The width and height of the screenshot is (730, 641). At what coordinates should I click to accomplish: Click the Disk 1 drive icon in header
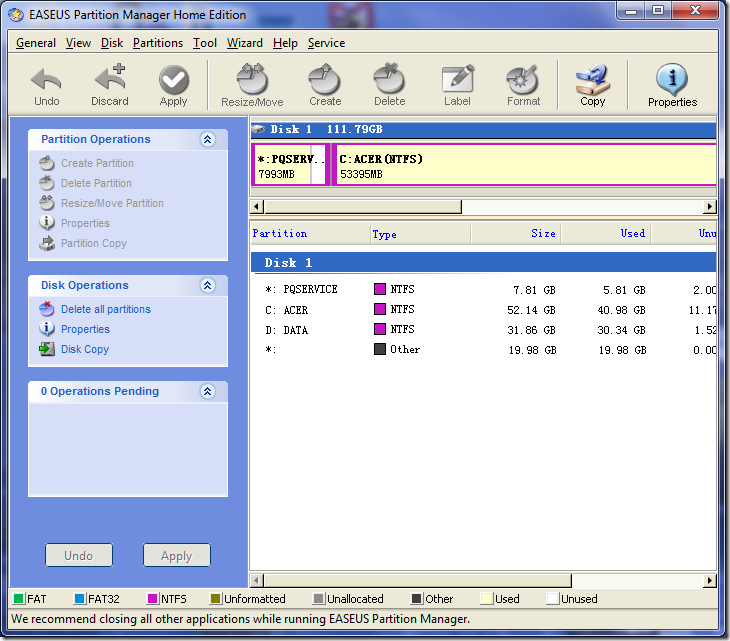[258, 129]
